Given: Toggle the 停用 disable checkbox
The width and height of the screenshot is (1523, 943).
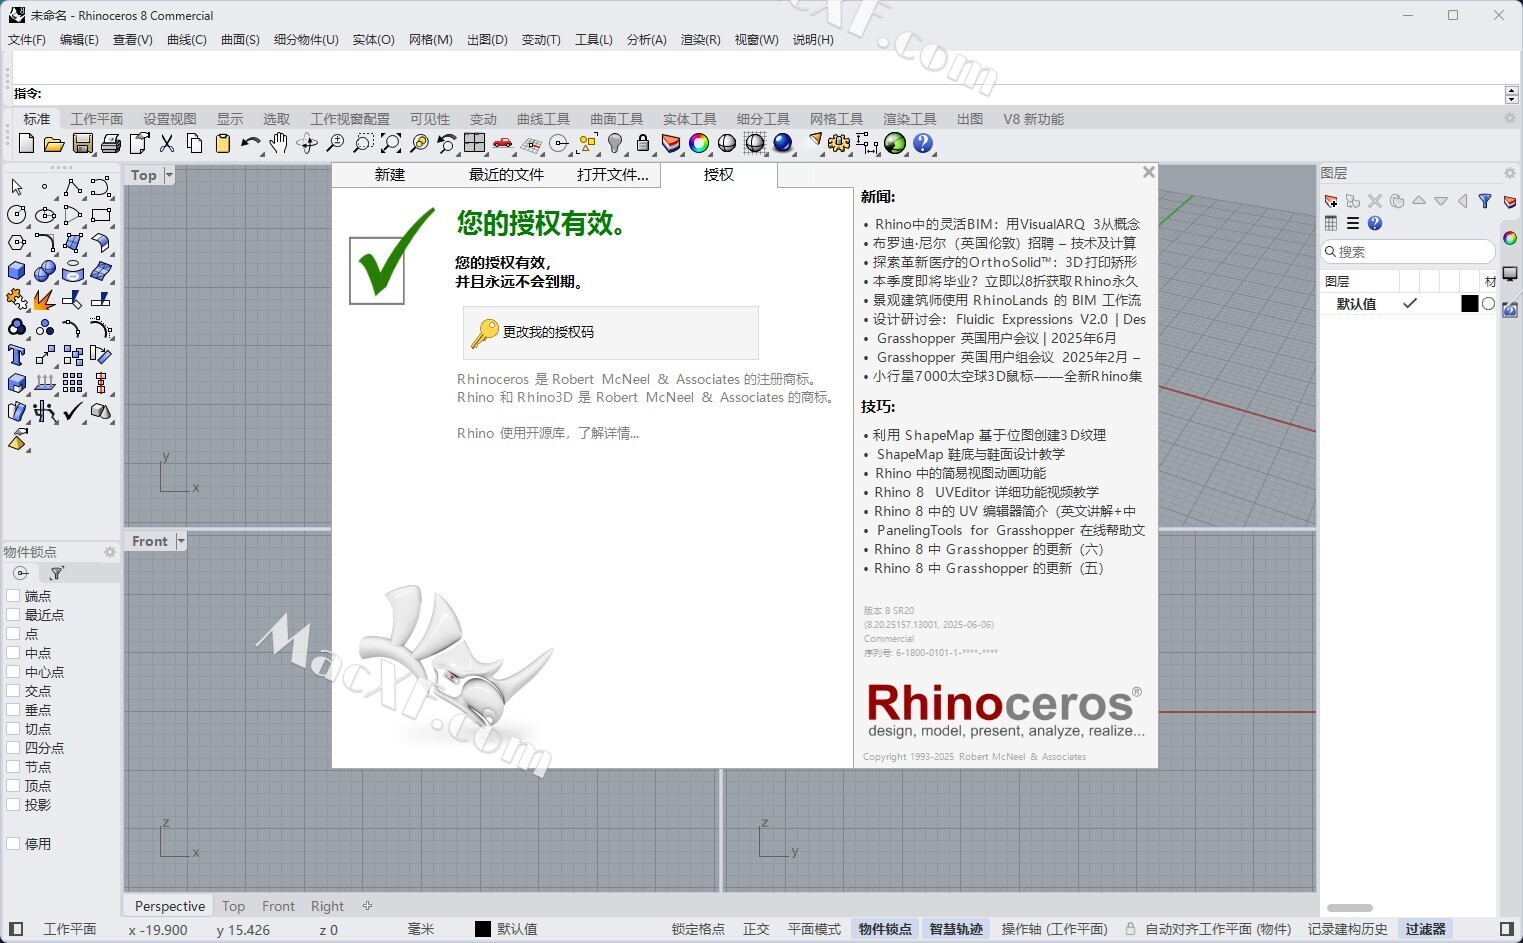Looking at the screenshot, I should coord(13,844).
